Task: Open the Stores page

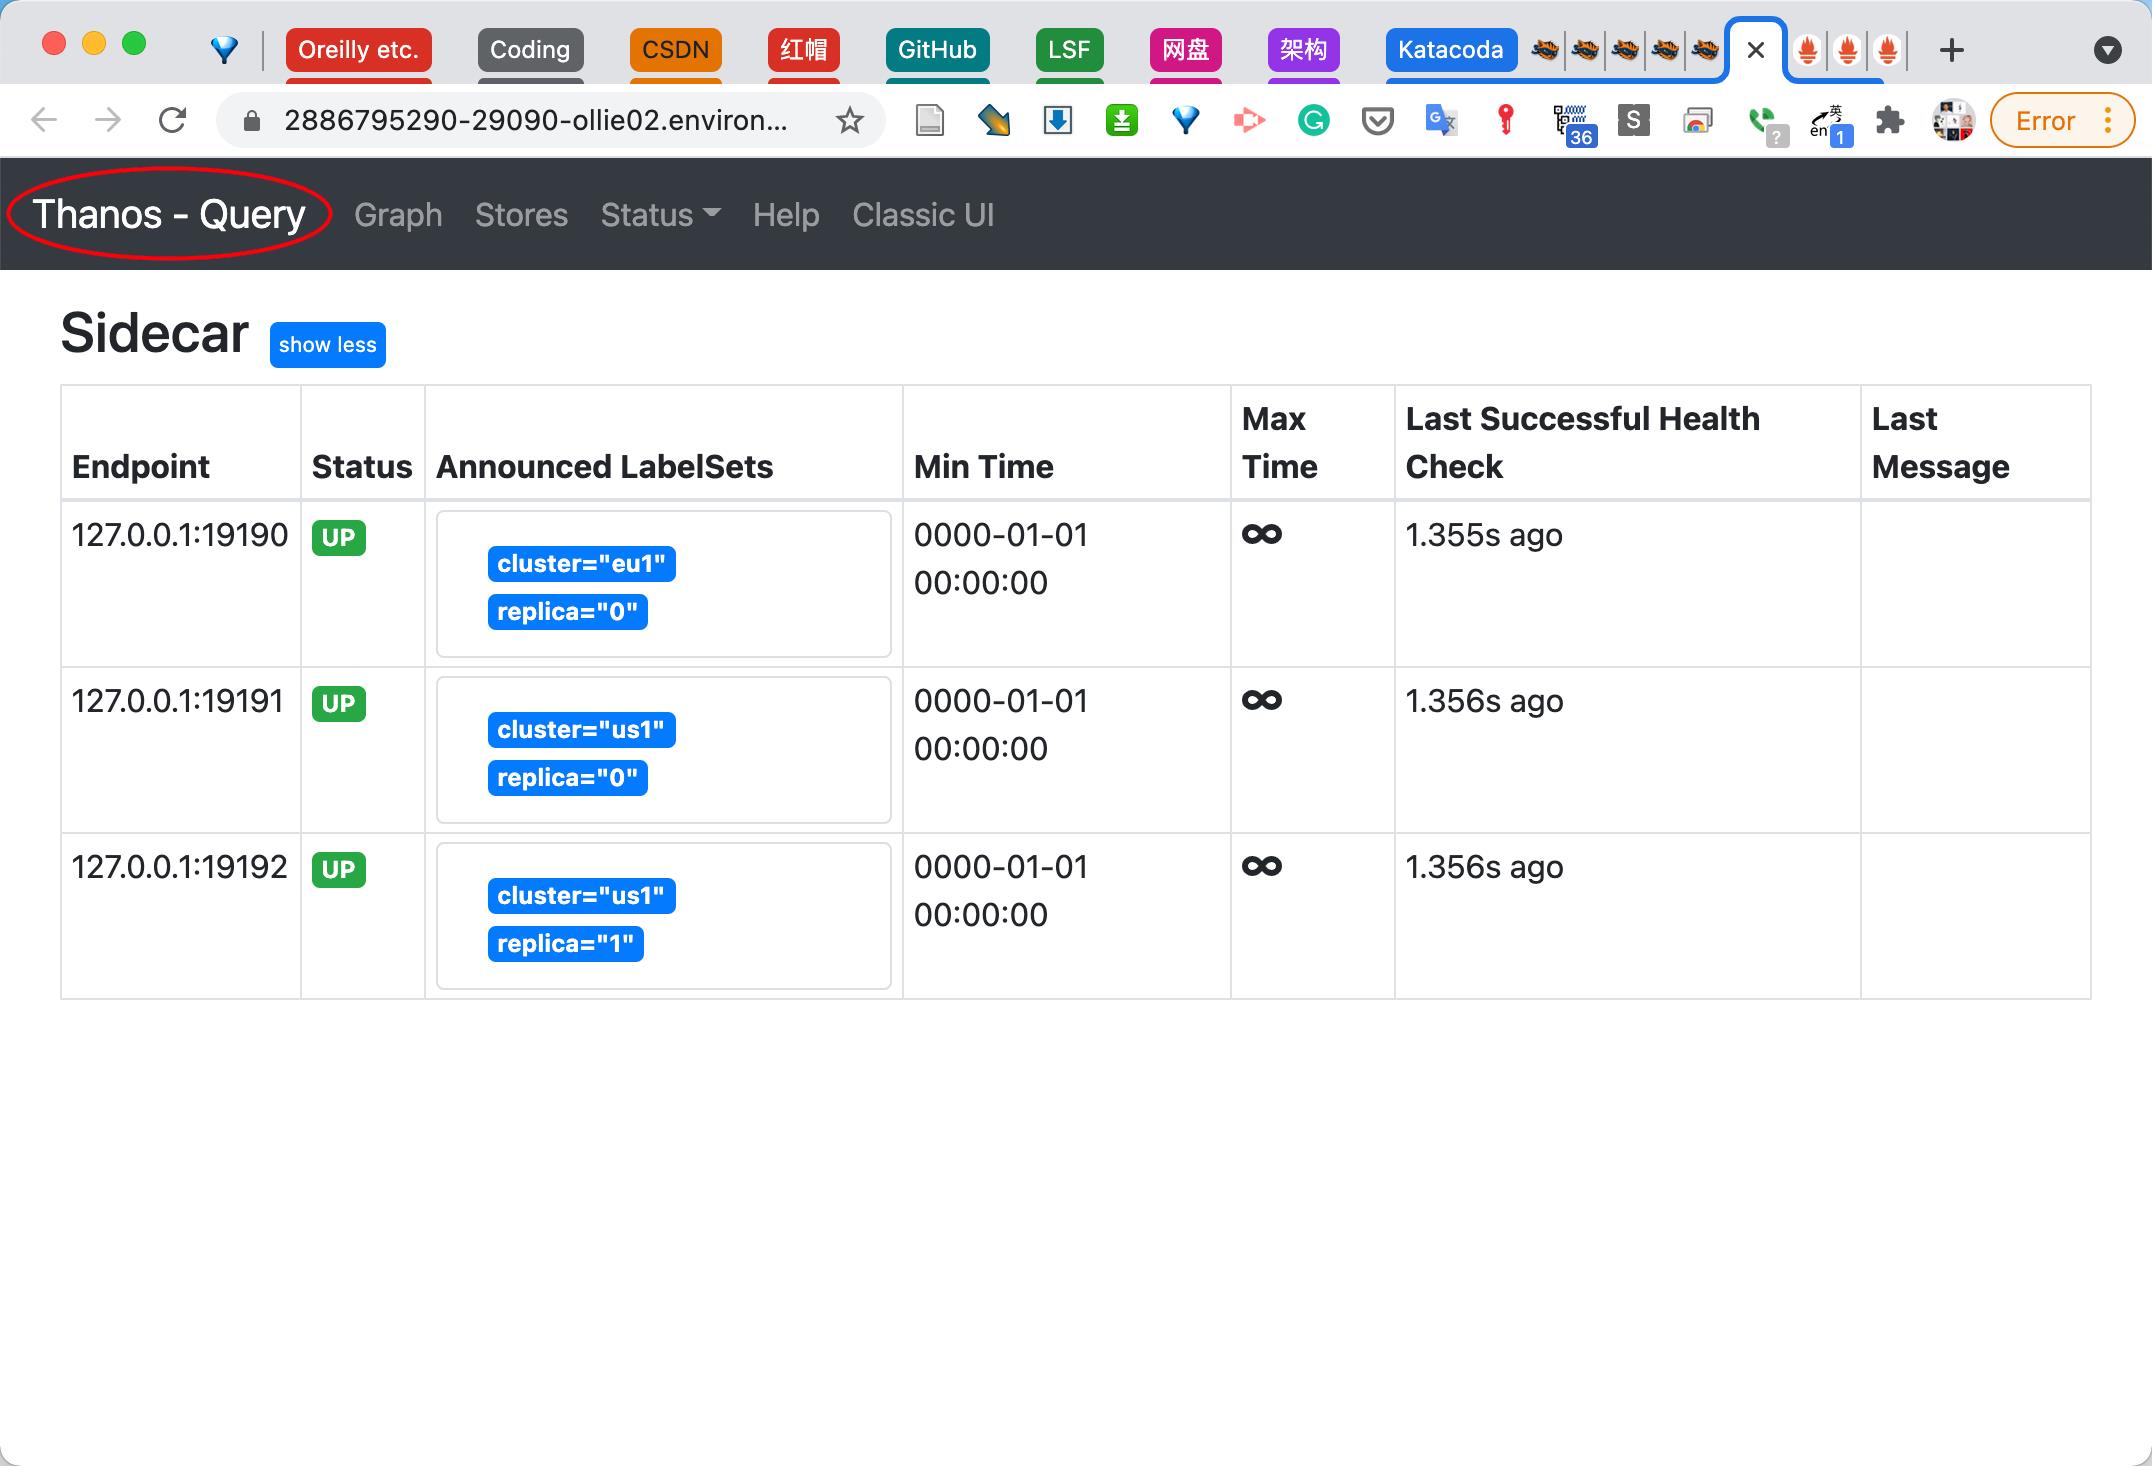Action: click(521, 215)
